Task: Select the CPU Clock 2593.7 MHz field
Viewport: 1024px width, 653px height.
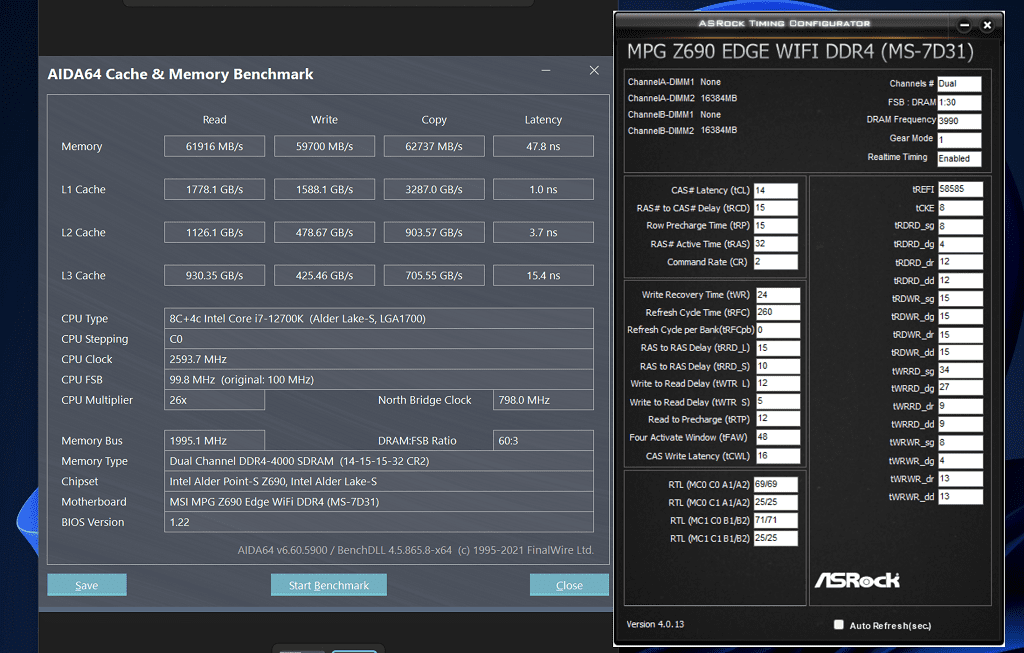Action: point(379,359)
